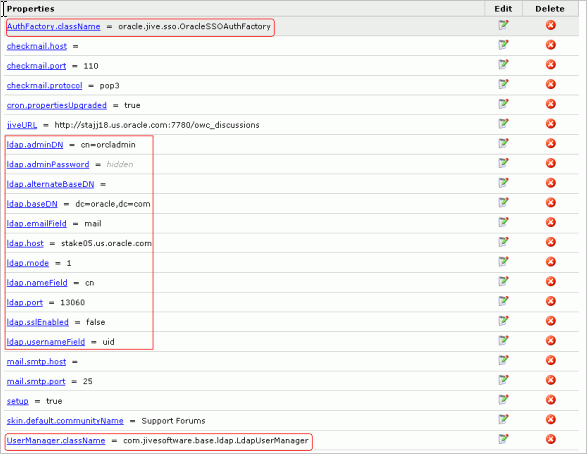Edit the ldap.usernameField property

pyautogui.click(x=504, y=341)
